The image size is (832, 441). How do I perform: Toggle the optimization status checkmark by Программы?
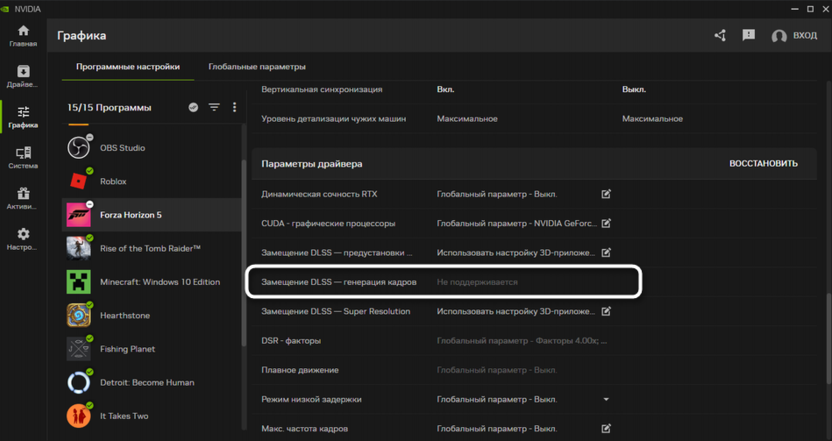[x=193, y=107]
